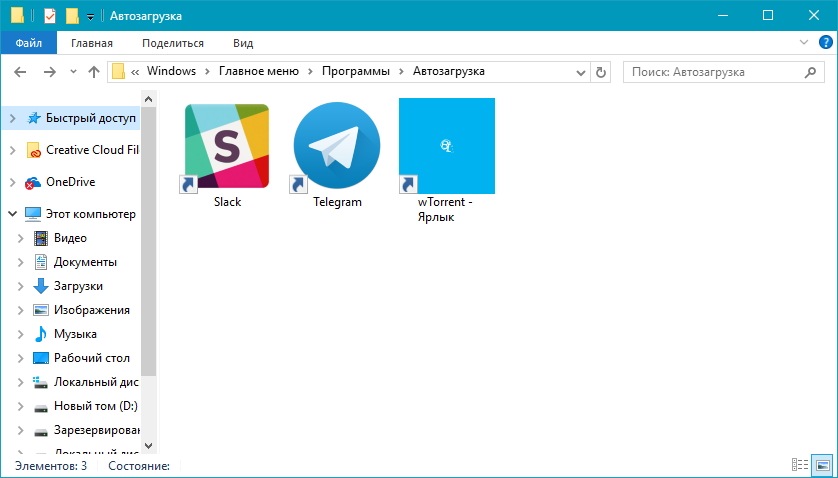838x478 pixels.
Task: Select OneDrive in the sidebar
Action: pyautogui.click(x=71, y=182)
